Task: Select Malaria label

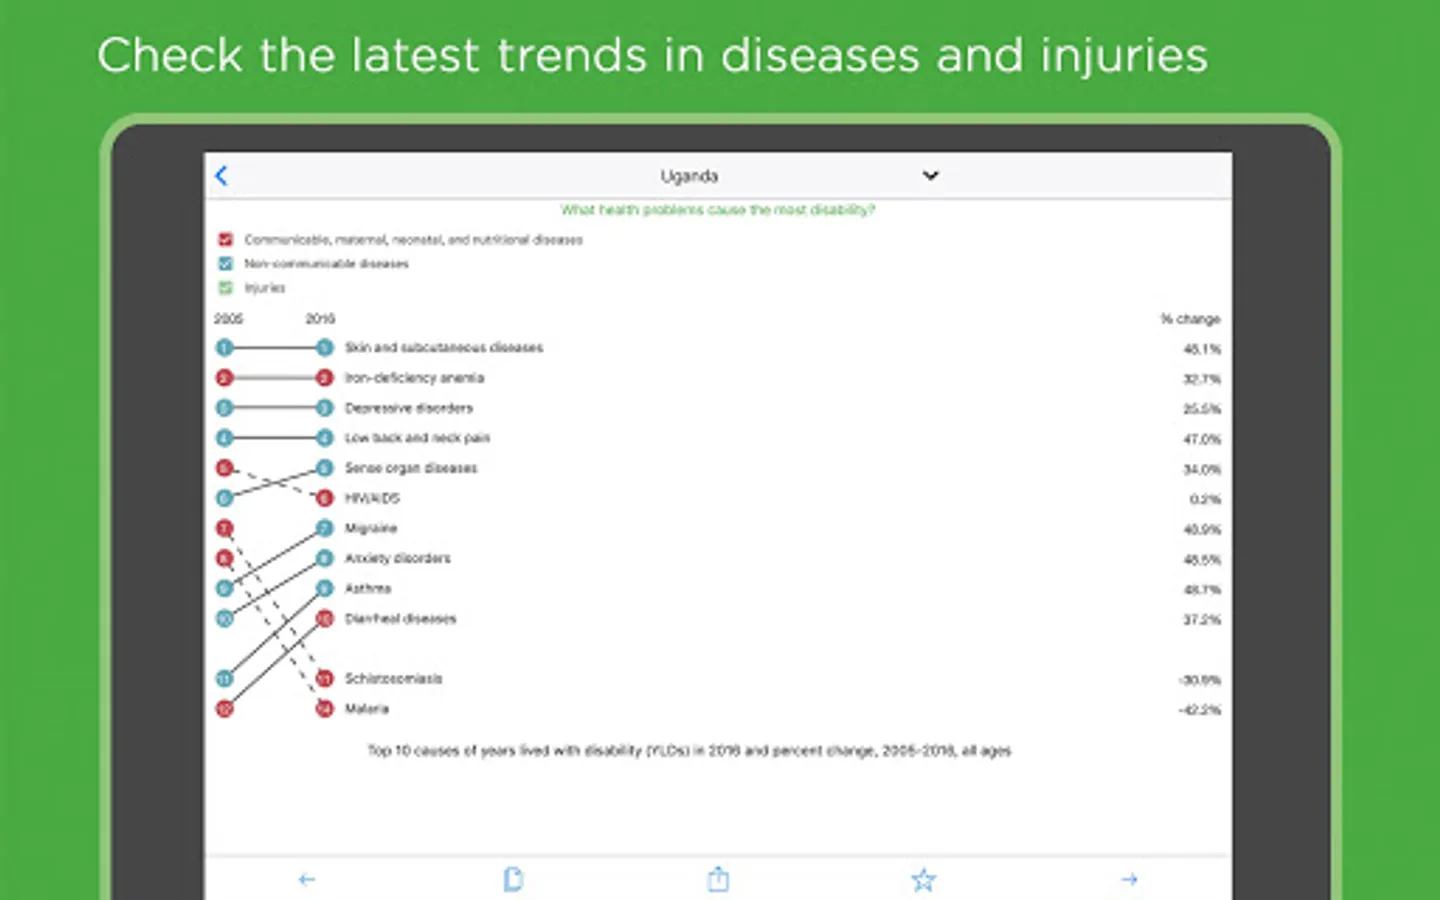Action: pos(367,708)
